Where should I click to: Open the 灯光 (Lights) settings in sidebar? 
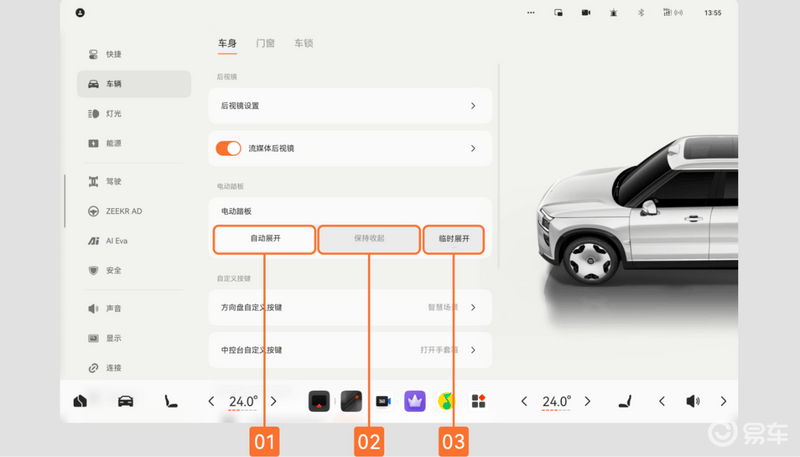click(x=113, y=114)
